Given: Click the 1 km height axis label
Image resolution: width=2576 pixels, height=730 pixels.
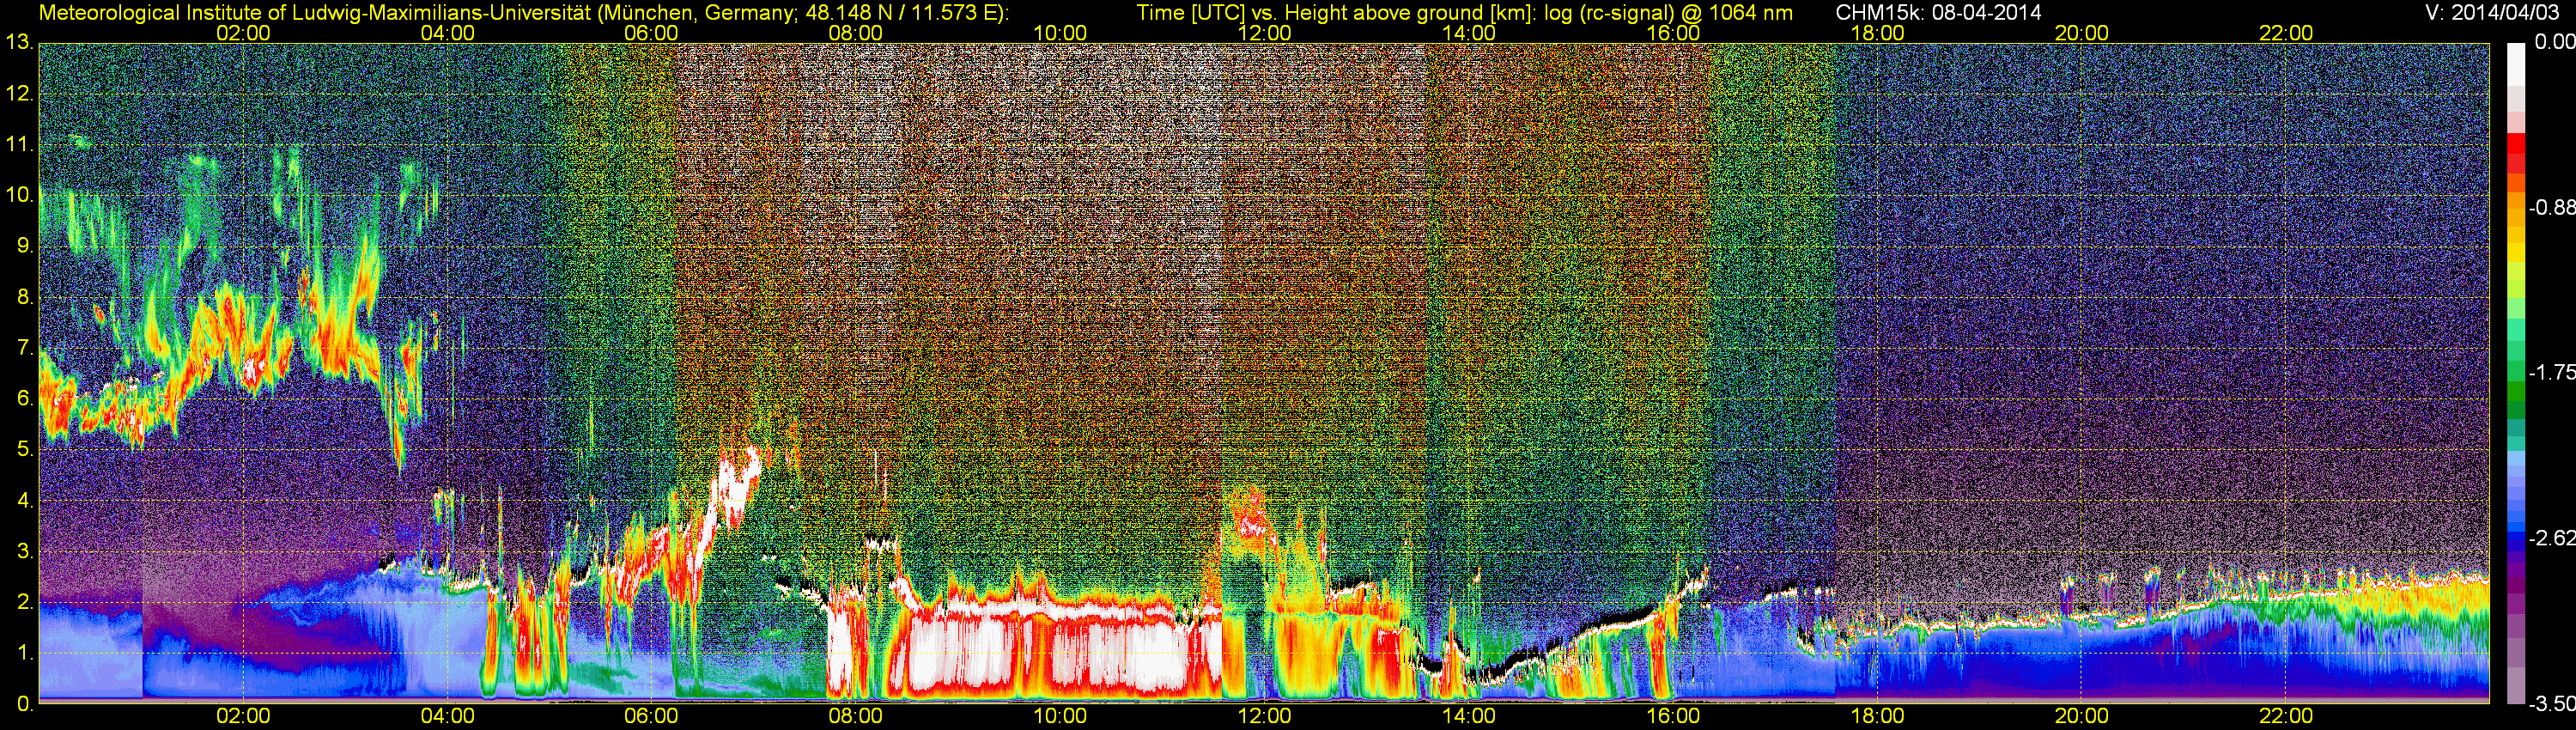Looking at the screenshot, I should click(x=24, y=653).
